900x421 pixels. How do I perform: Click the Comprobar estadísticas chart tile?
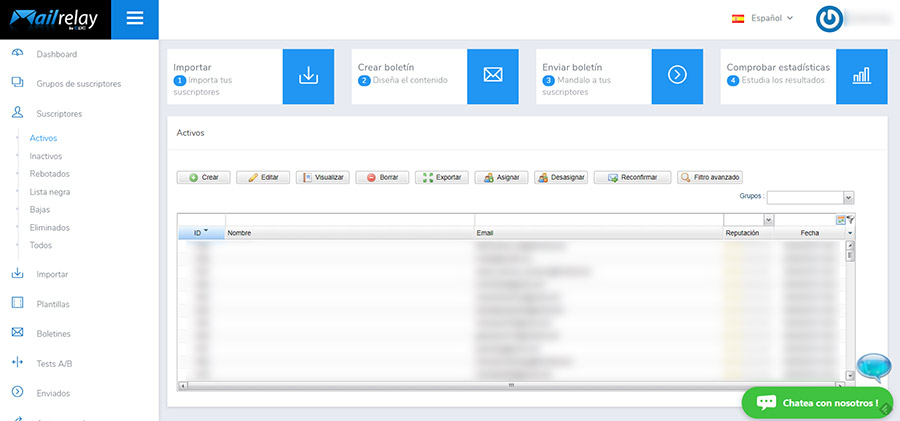(862, 76)
